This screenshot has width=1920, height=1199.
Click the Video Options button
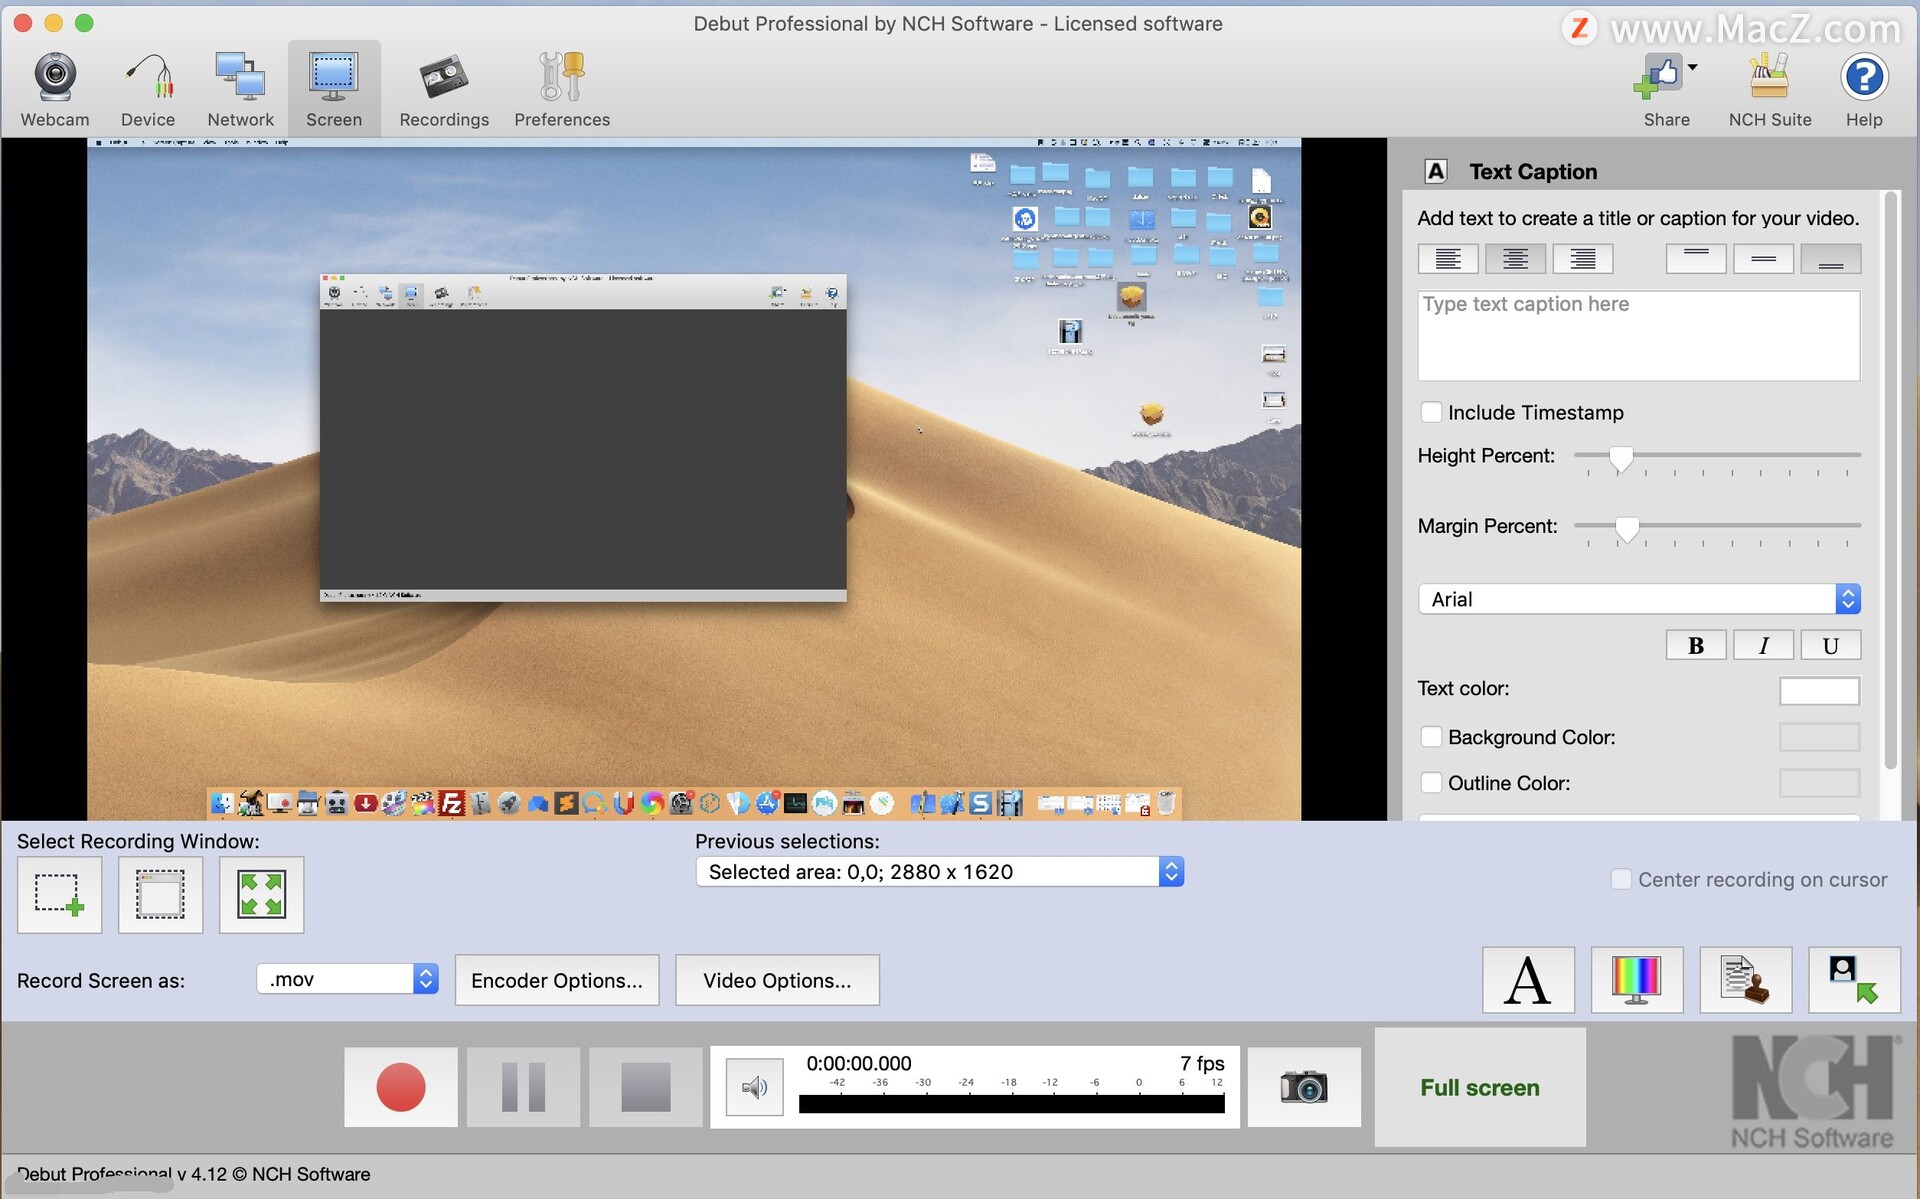[777, 980]
